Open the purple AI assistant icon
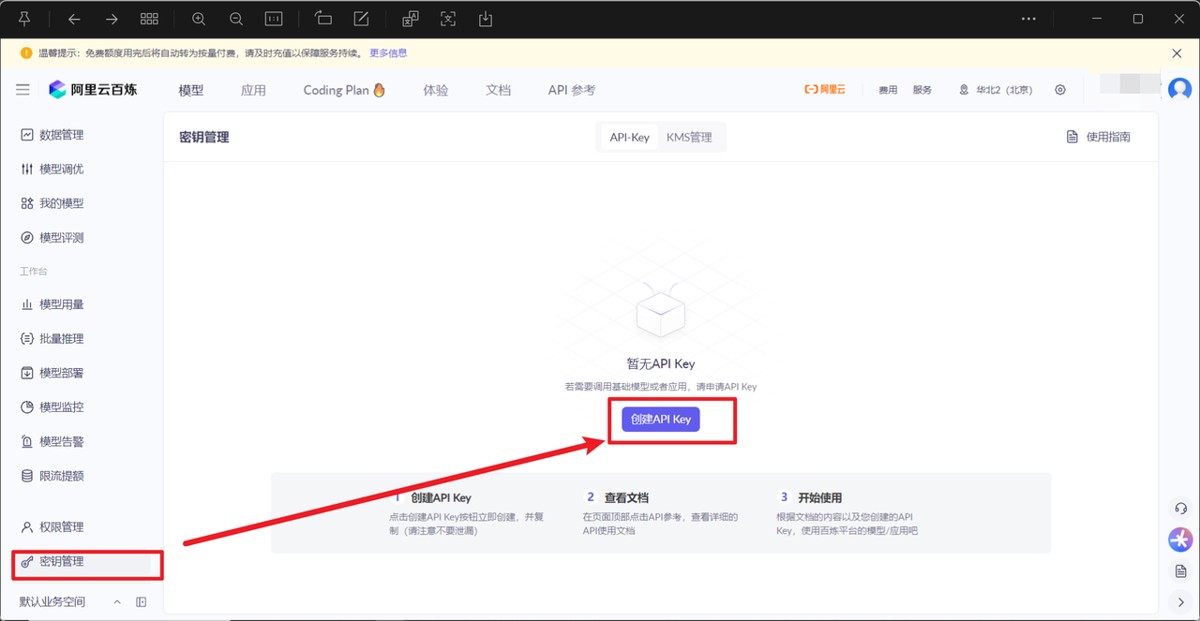This screenshot has width=1200, height=621. coord(1180,539)
